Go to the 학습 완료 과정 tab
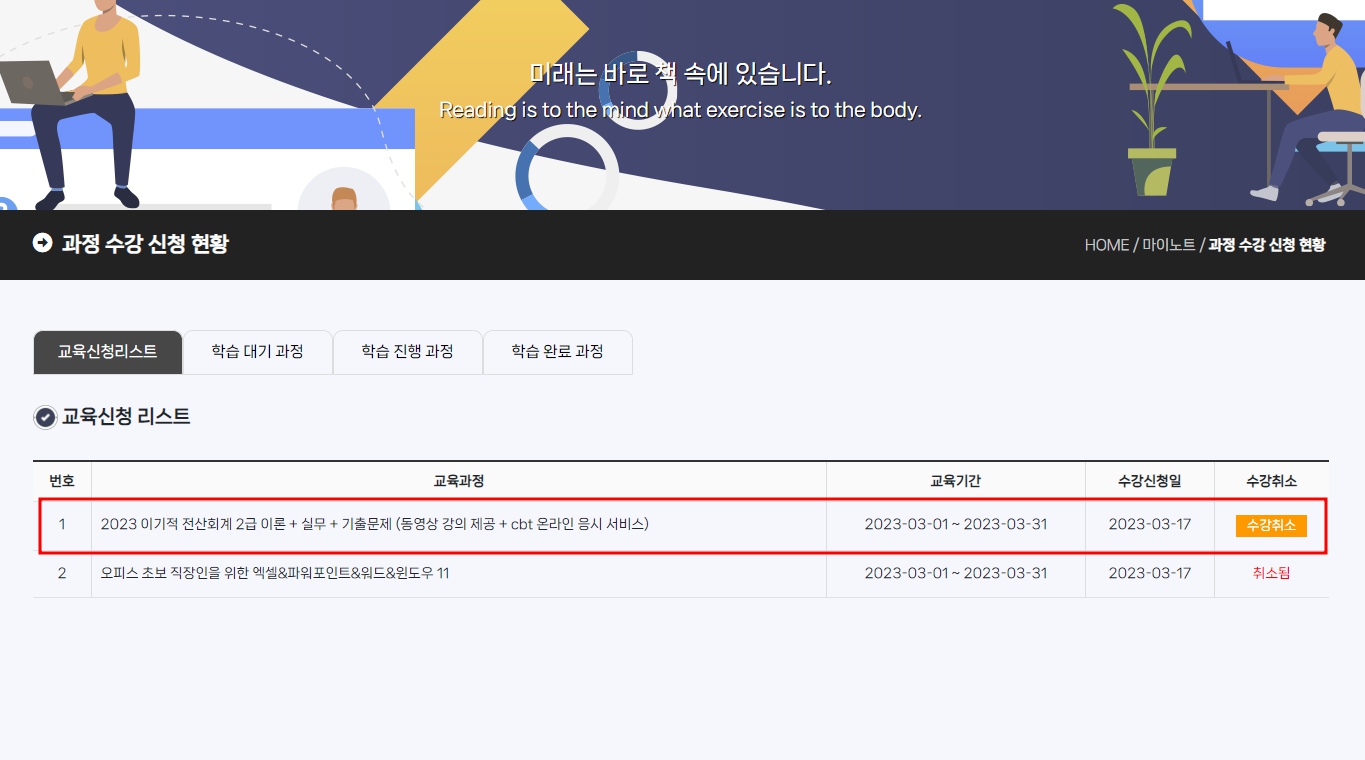The height and width of the screenshot is (760, 1365). [557, 352]
